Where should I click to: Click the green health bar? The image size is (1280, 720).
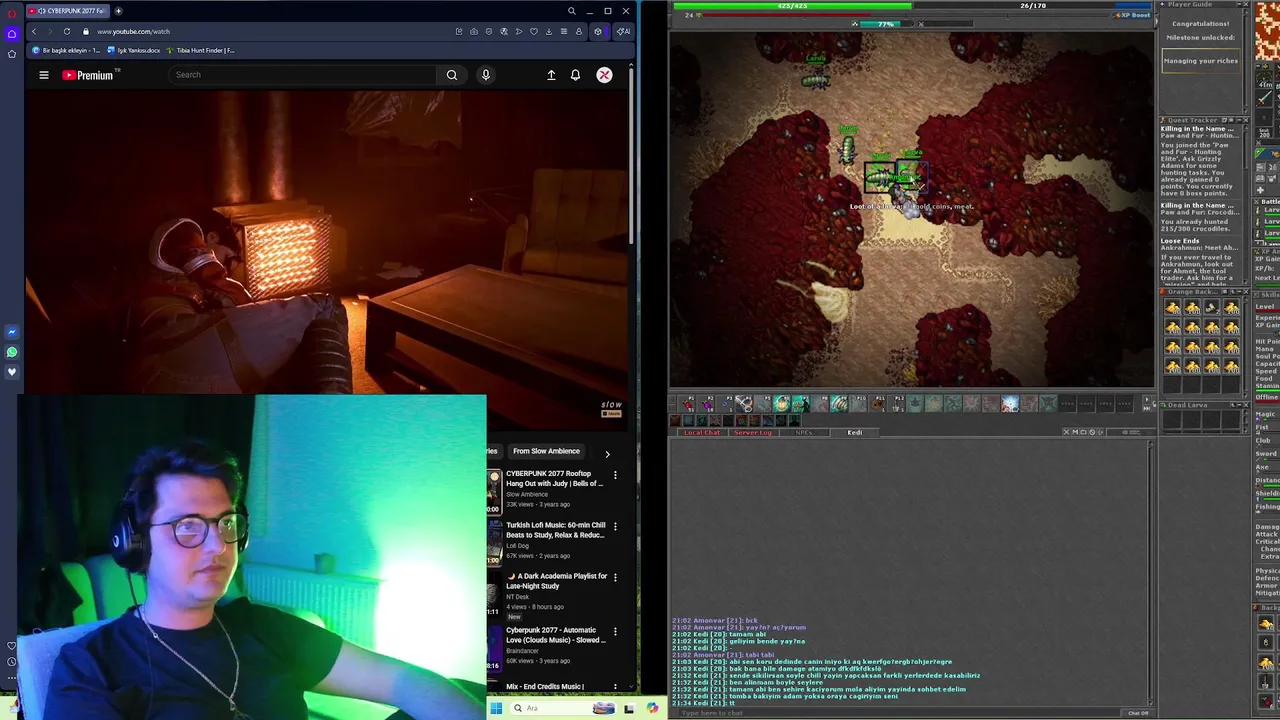tap(792, 6)
